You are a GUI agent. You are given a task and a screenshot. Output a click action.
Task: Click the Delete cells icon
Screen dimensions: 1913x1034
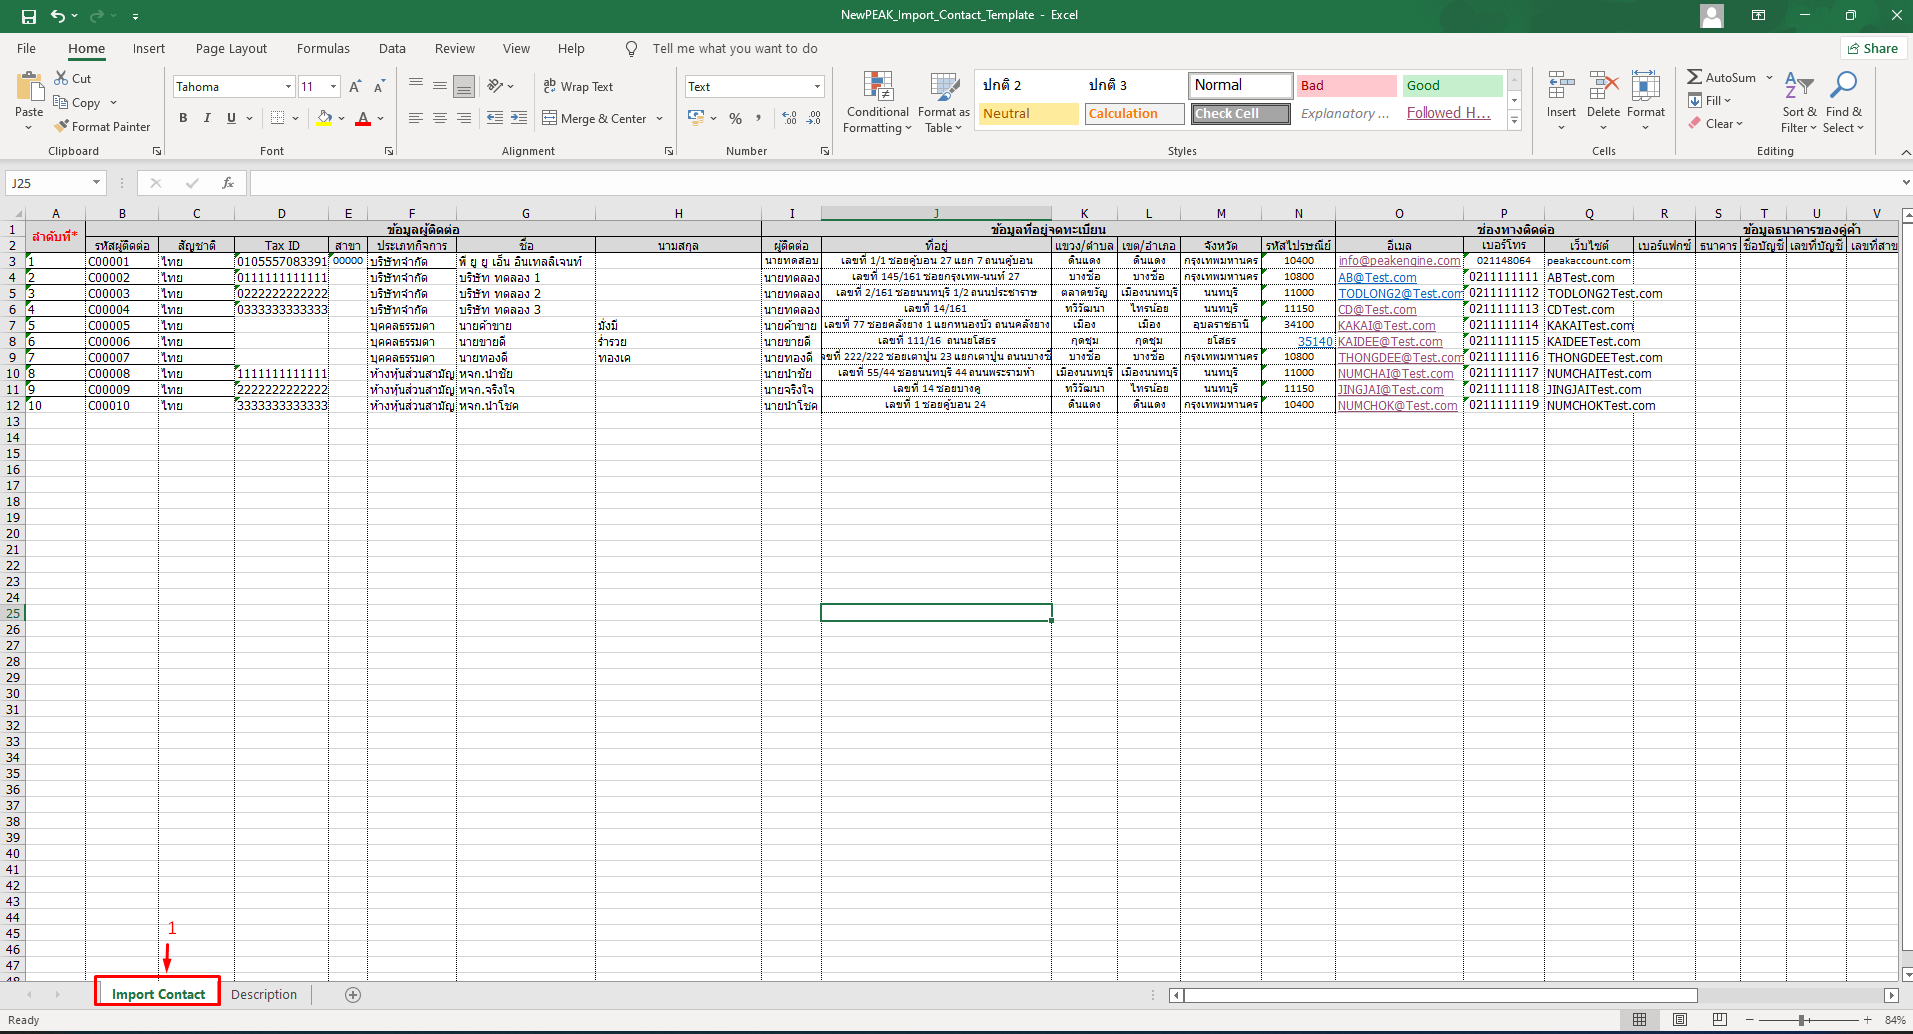pos(1603,86)
